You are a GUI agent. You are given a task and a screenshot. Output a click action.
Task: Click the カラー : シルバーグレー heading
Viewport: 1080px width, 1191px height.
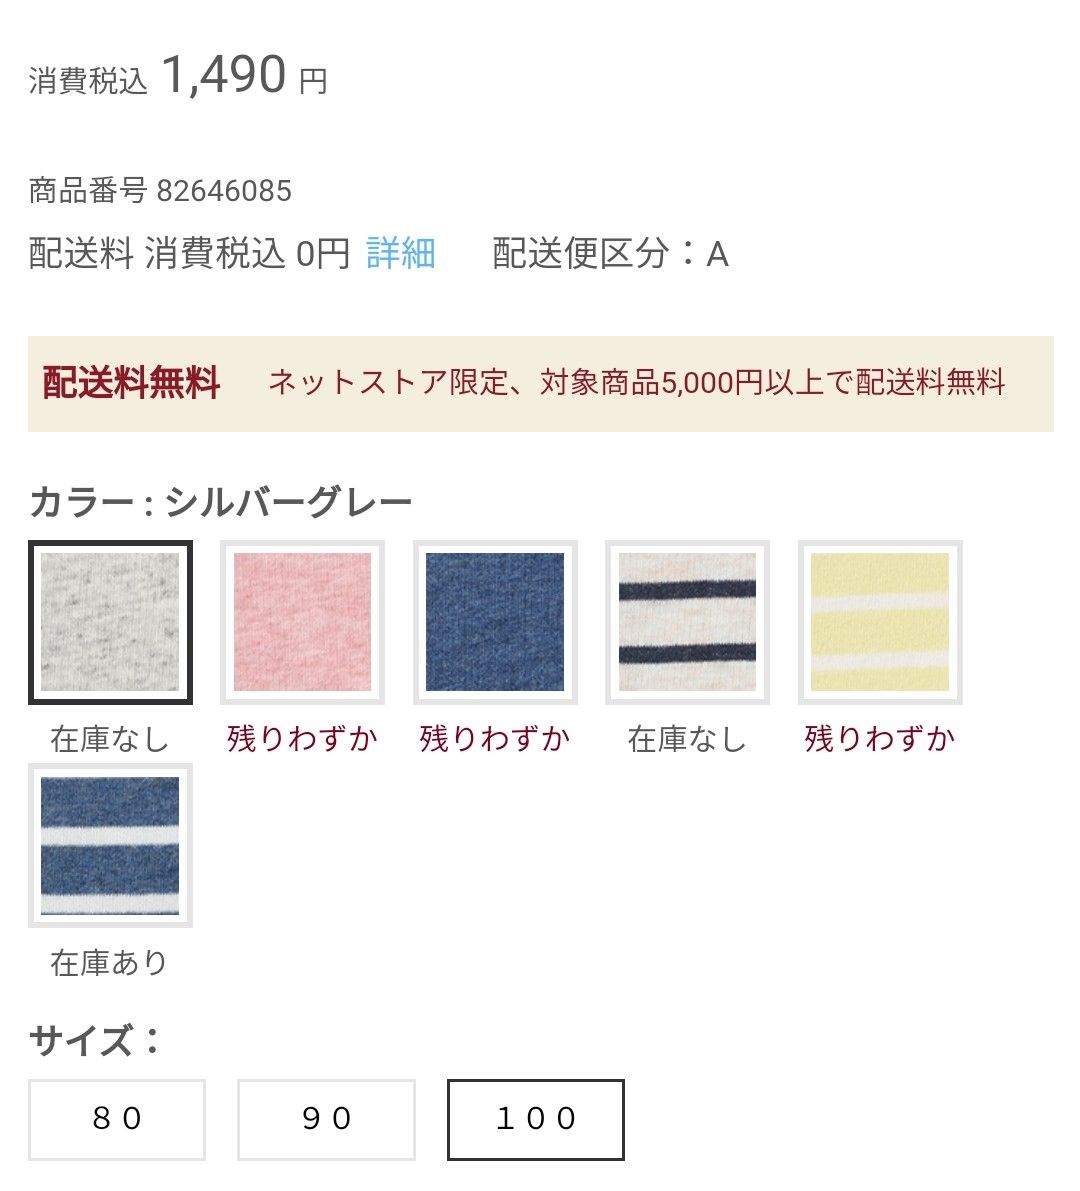click(x=221, y=502)
